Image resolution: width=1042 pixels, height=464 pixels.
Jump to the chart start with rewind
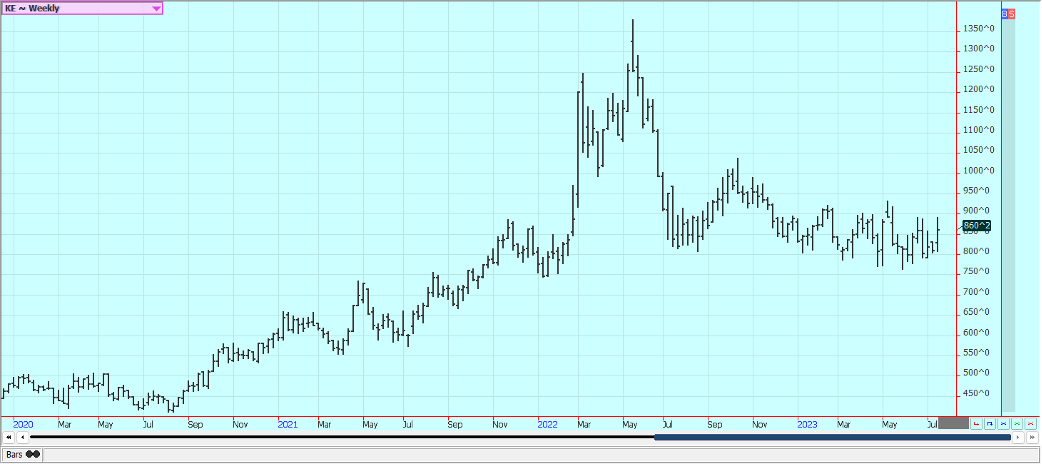click(8, 437)
